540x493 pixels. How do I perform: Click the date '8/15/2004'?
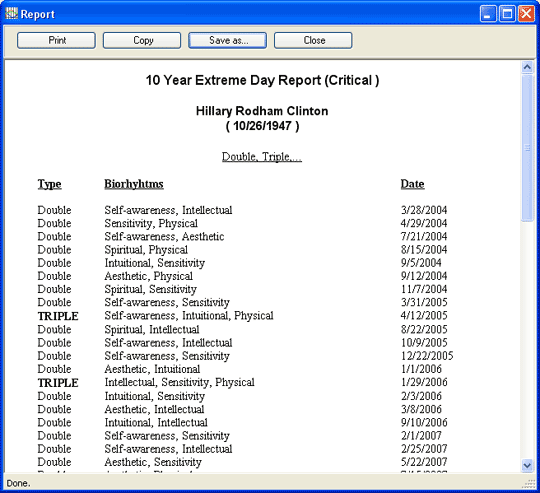tap(424, 250)
